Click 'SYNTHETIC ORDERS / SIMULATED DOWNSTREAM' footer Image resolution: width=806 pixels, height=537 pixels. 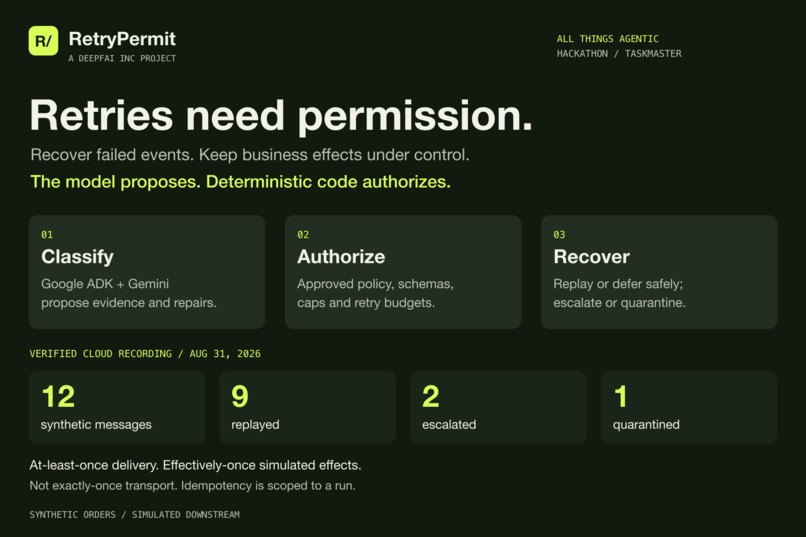[x=135, y=514]
